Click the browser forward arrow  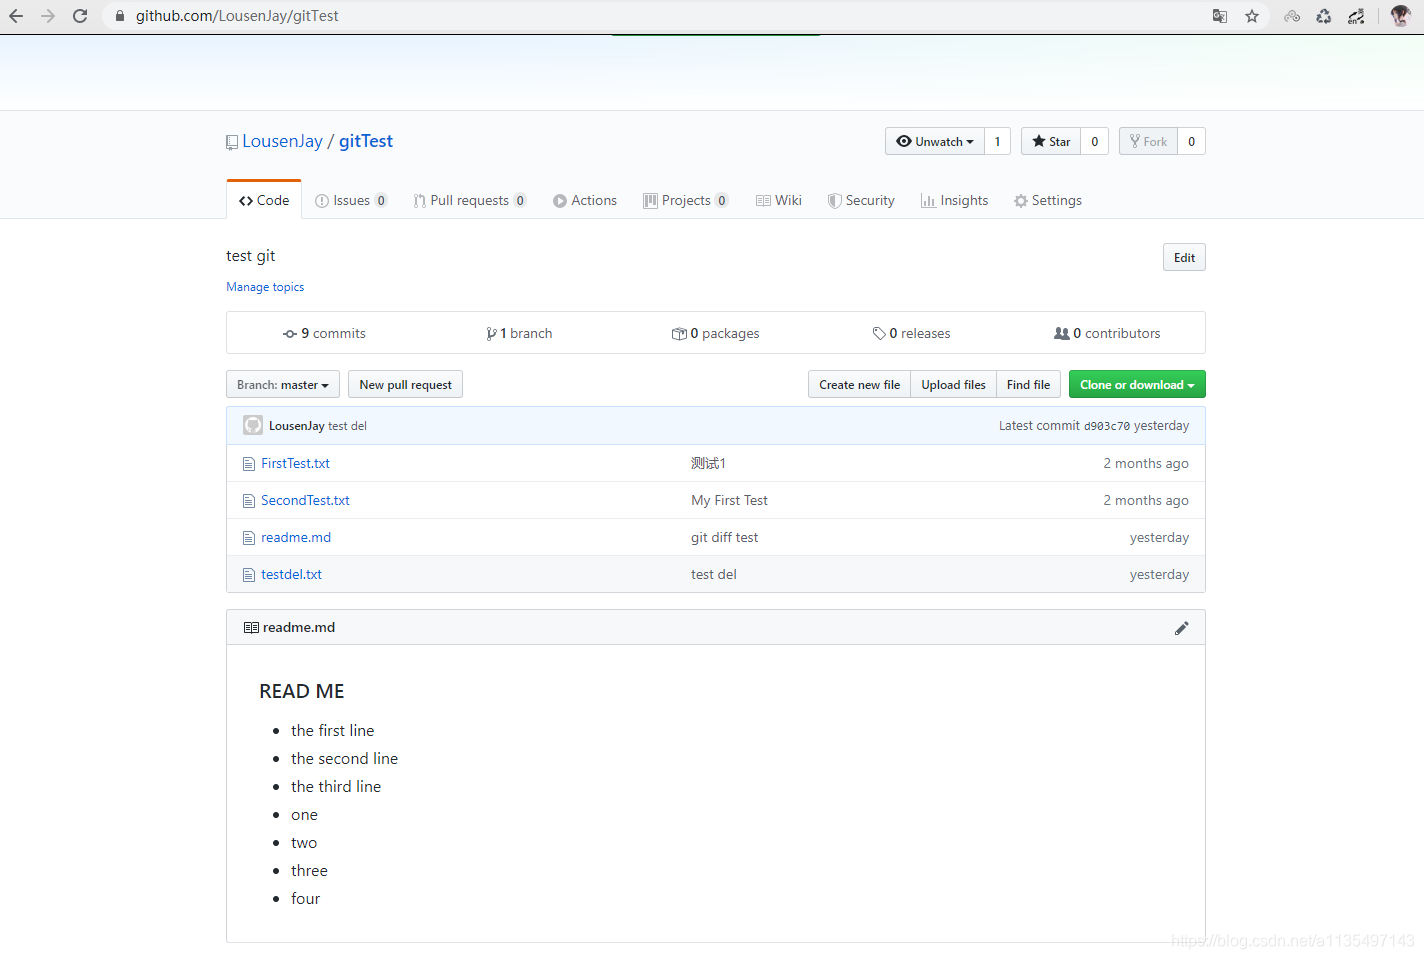[48, 16]
